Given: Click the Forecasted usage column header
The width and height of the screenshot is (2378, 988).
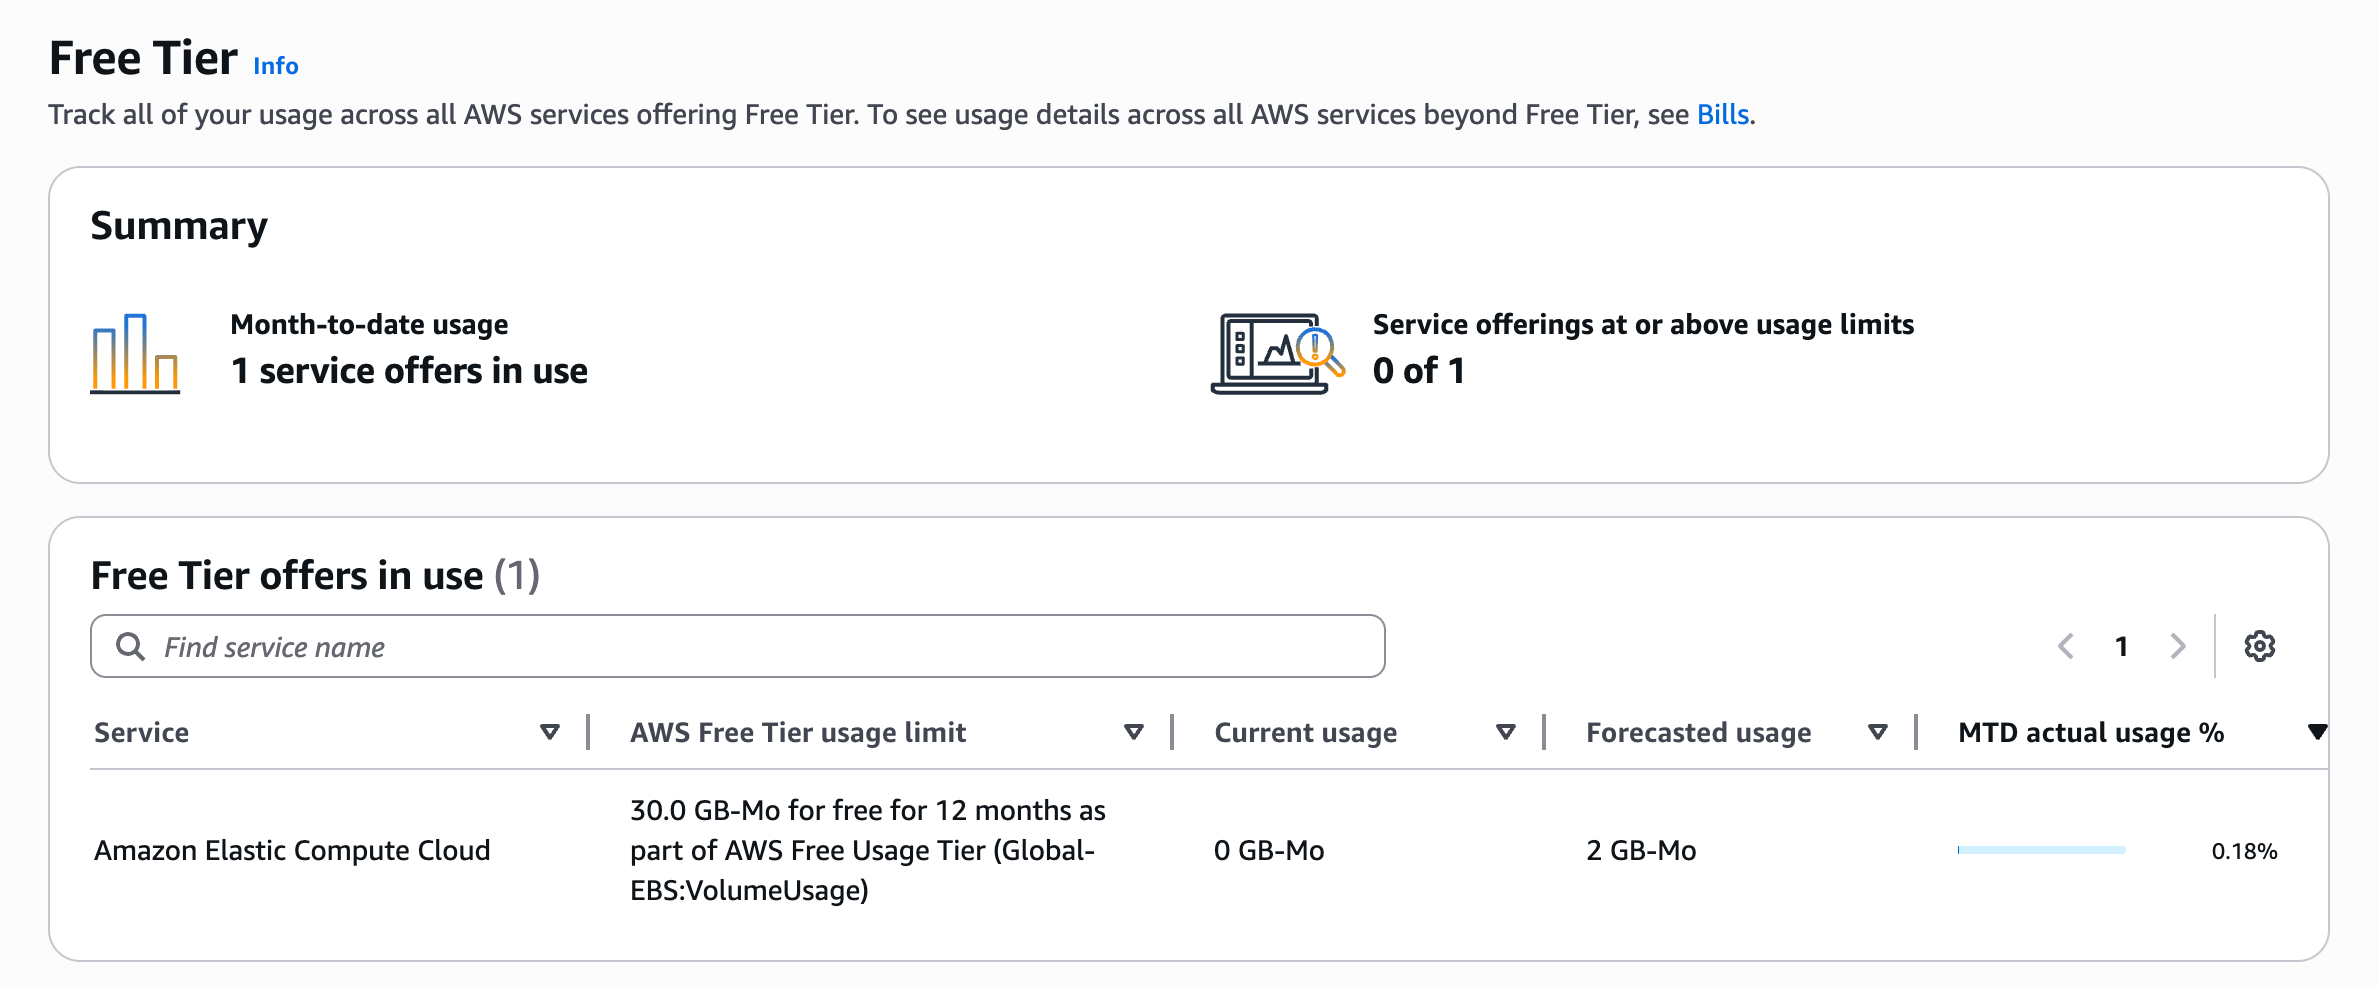Looking at the screenshot, I should click(1698, 733).
